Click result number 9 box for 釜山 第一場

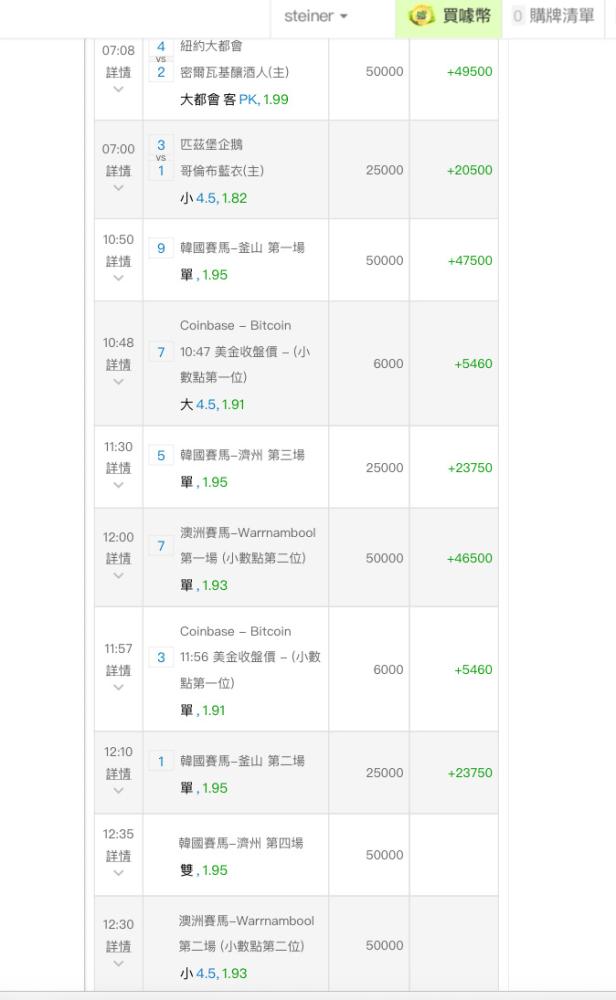pyautogui.click(x=161, y=248)
